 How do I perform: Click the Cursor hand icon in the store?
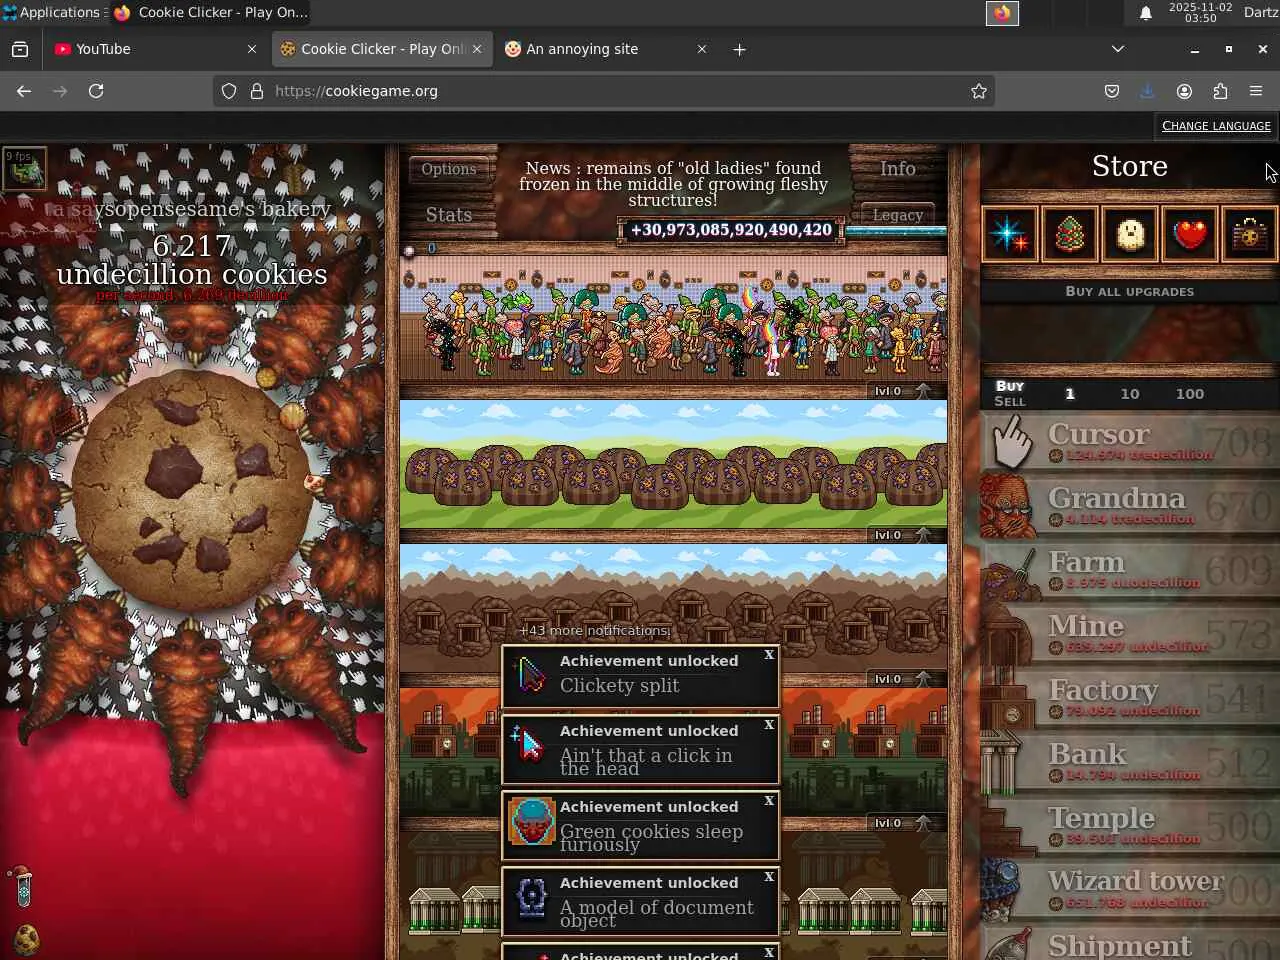(1011, 442)
